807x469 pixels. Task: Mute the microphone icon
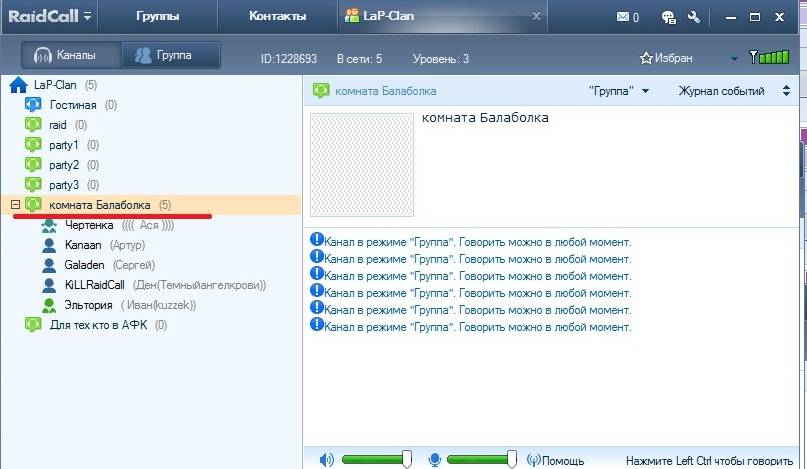435,460
